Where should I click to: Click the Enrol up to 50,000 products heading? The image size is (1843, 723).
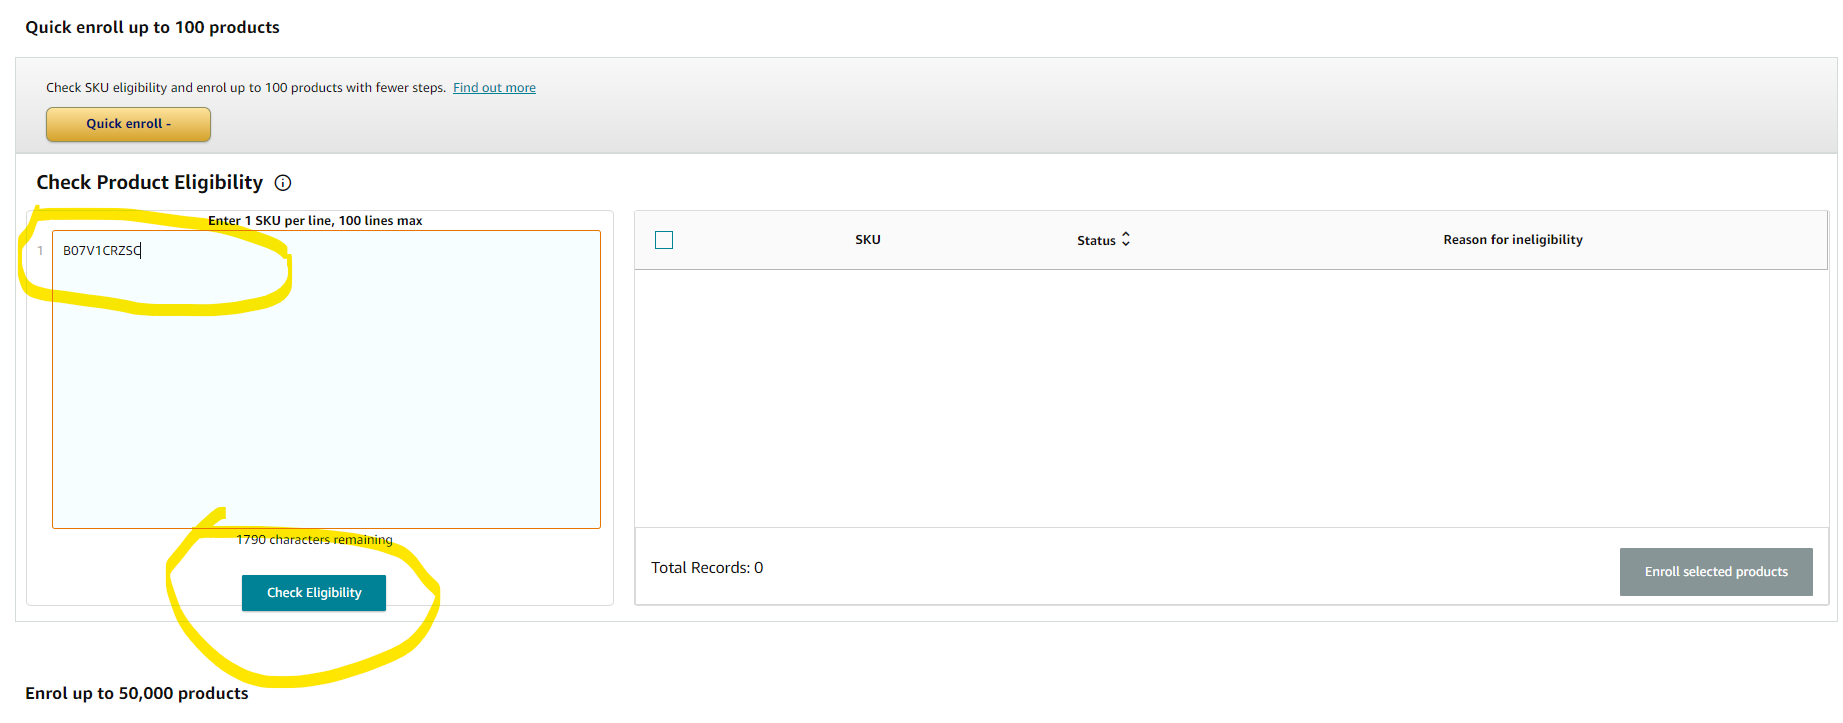(137, 694)
